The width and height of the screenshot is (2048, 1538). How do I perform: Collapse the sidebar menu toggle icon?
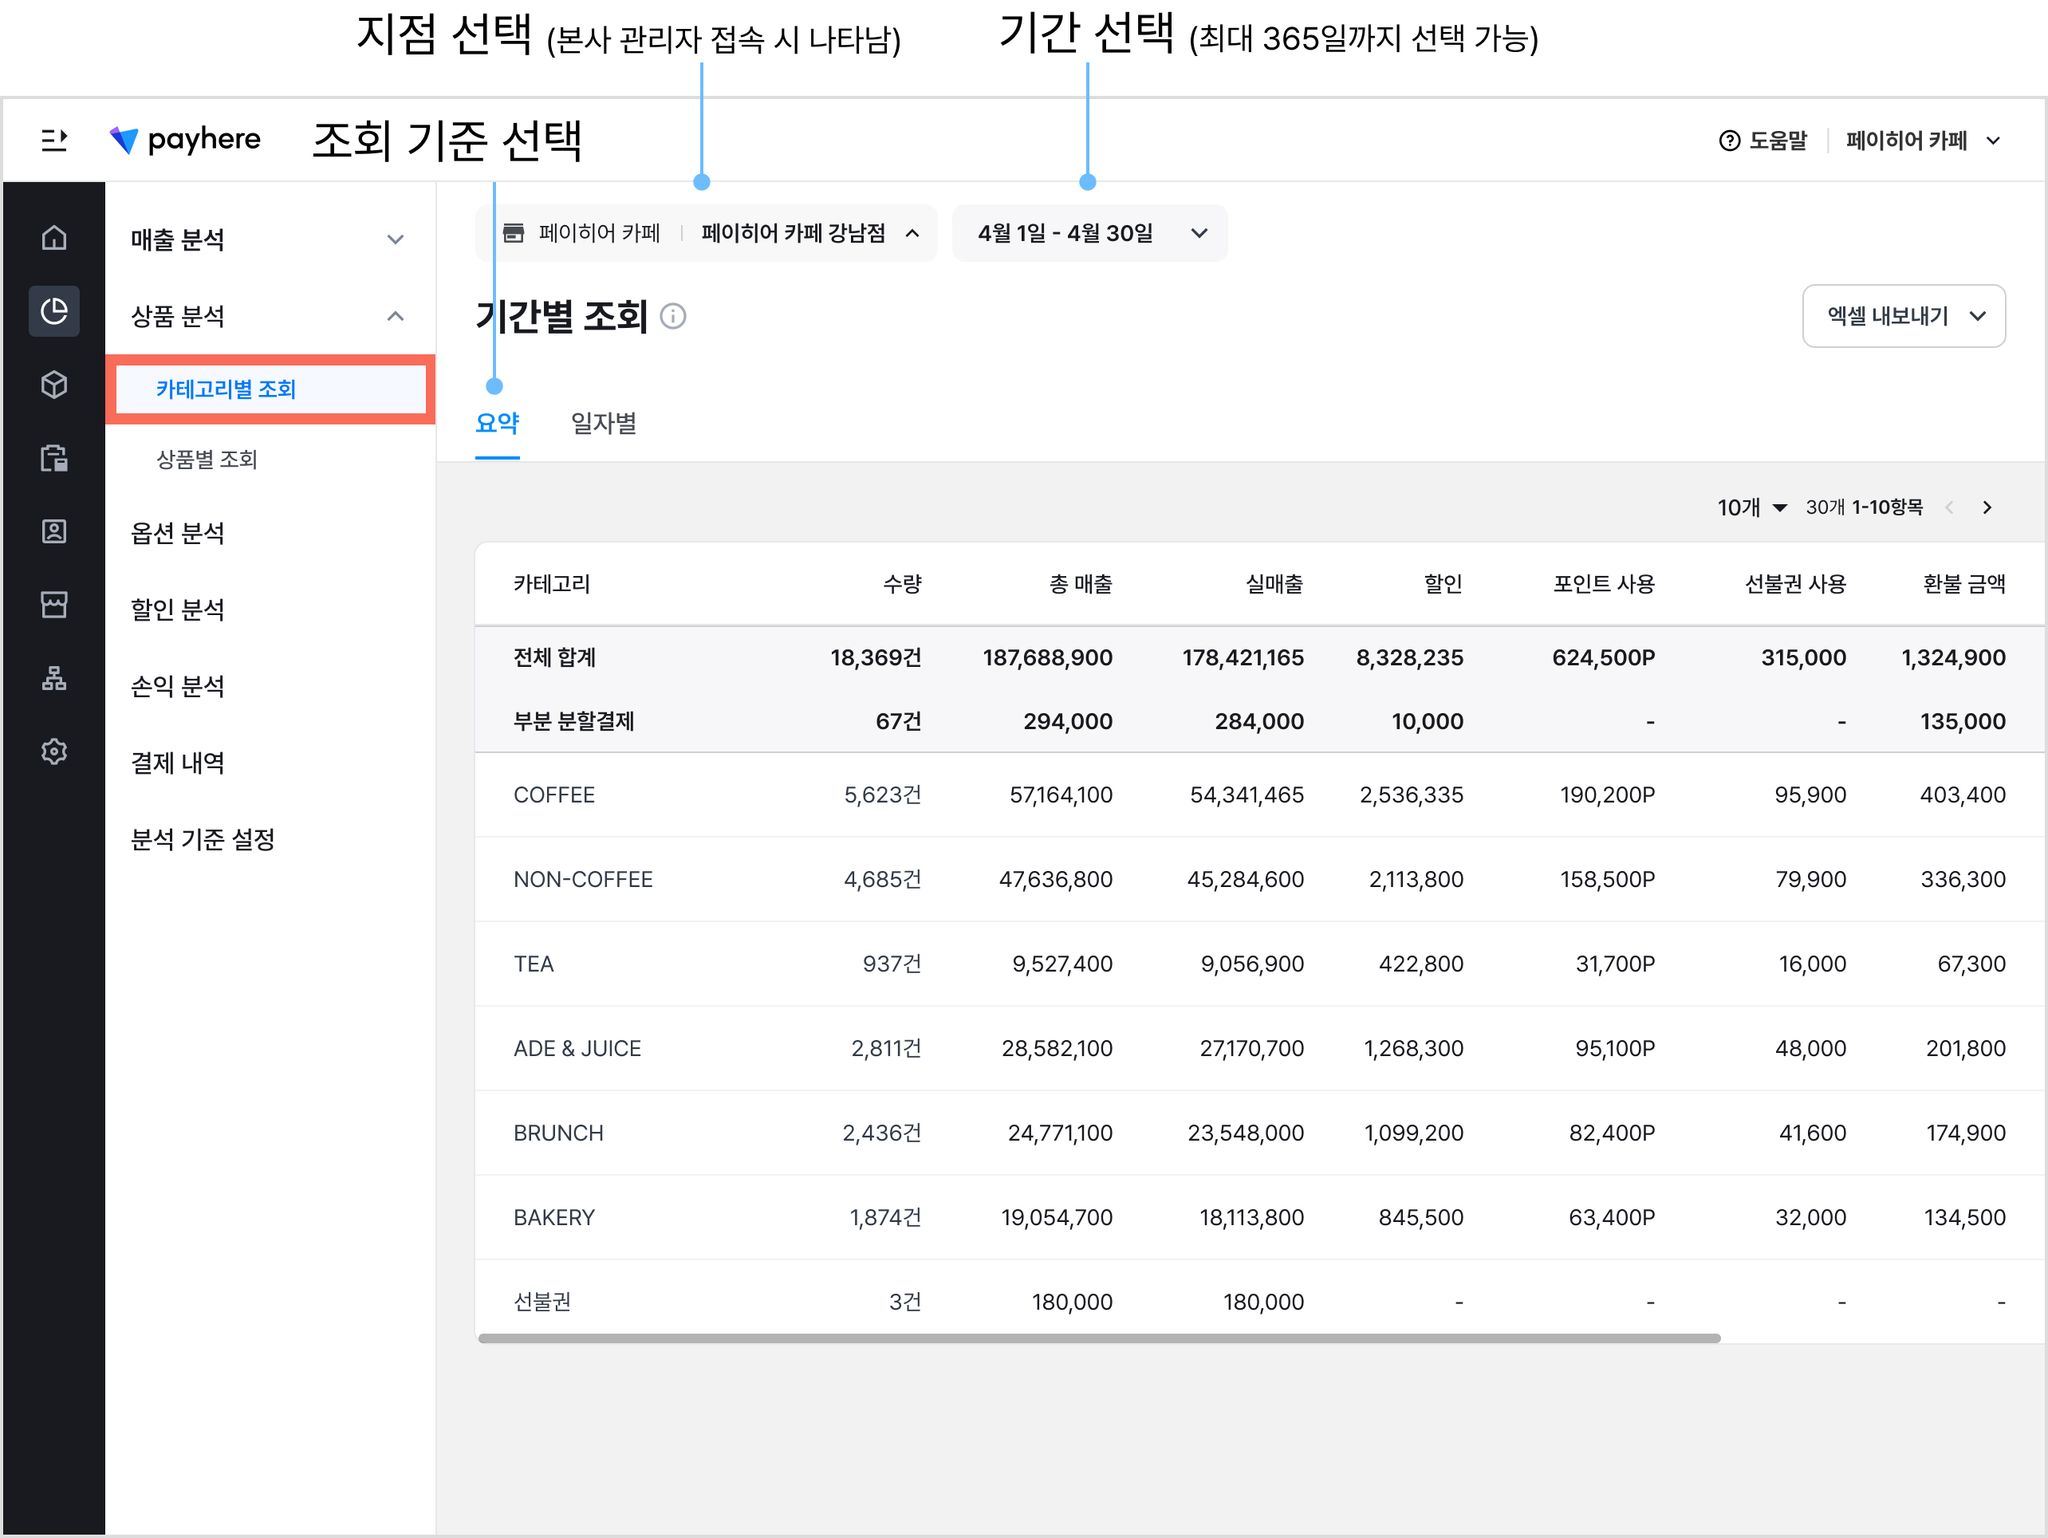click(54, 141)
